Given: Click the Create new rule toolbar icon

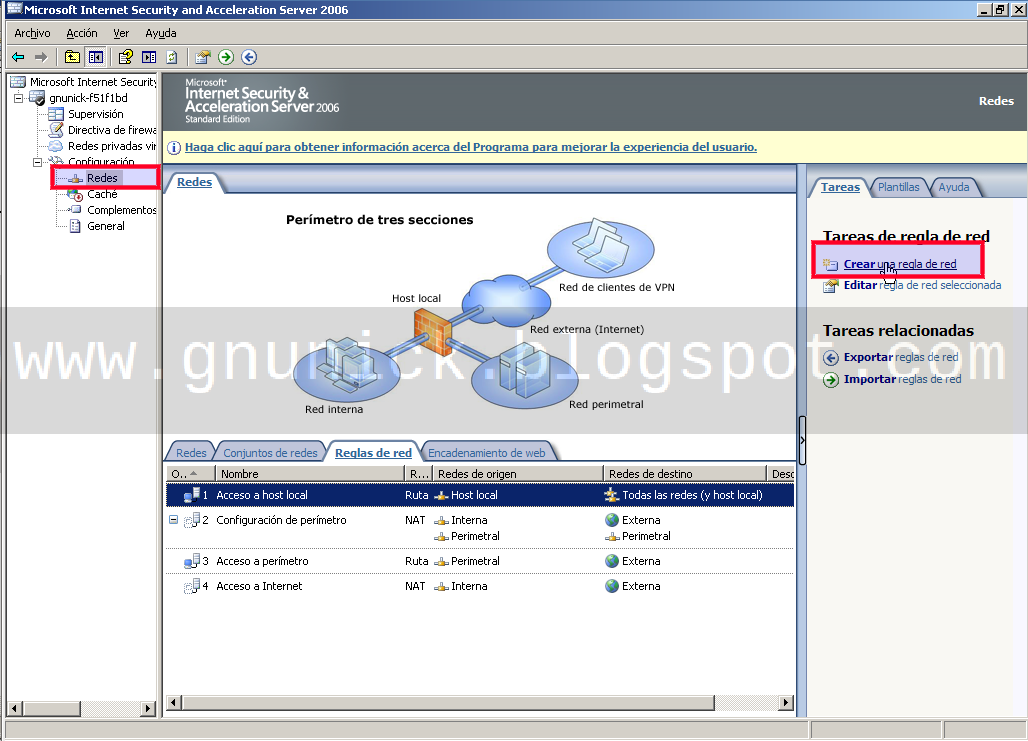Looking at the screenshot, I should 203,58.
